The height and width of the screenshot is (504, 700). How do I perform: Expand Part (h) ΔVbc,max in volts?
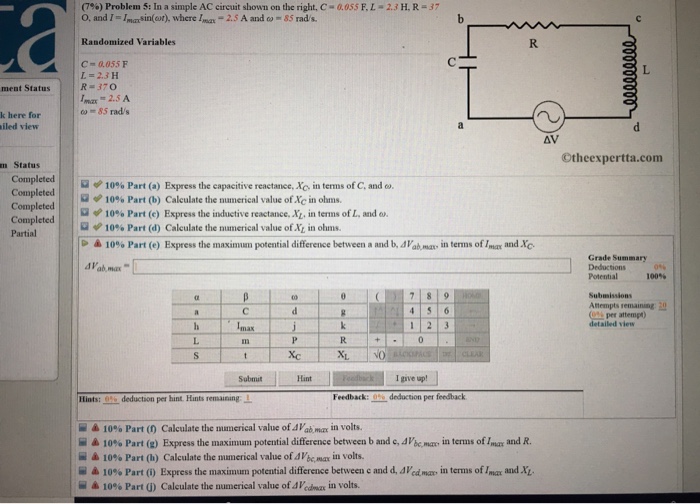pos(83,457)
